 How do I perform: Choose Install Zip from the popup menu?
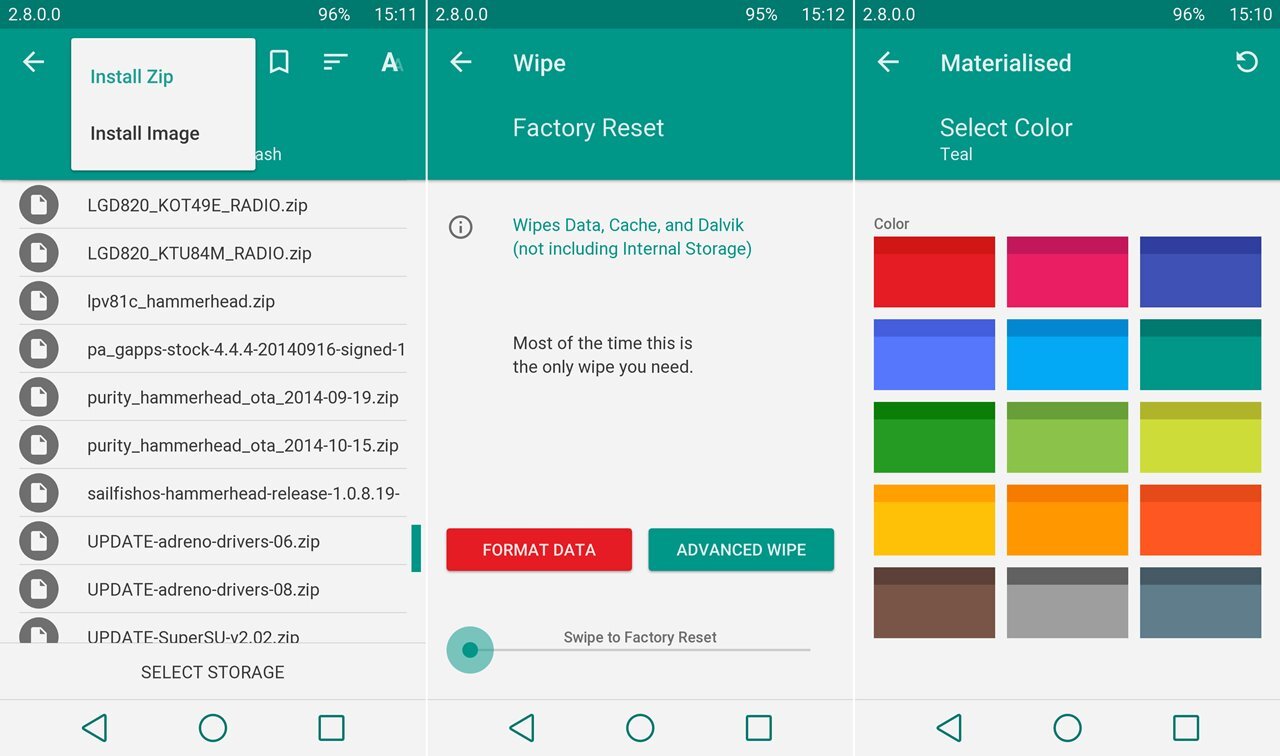(x=132, y=77)
